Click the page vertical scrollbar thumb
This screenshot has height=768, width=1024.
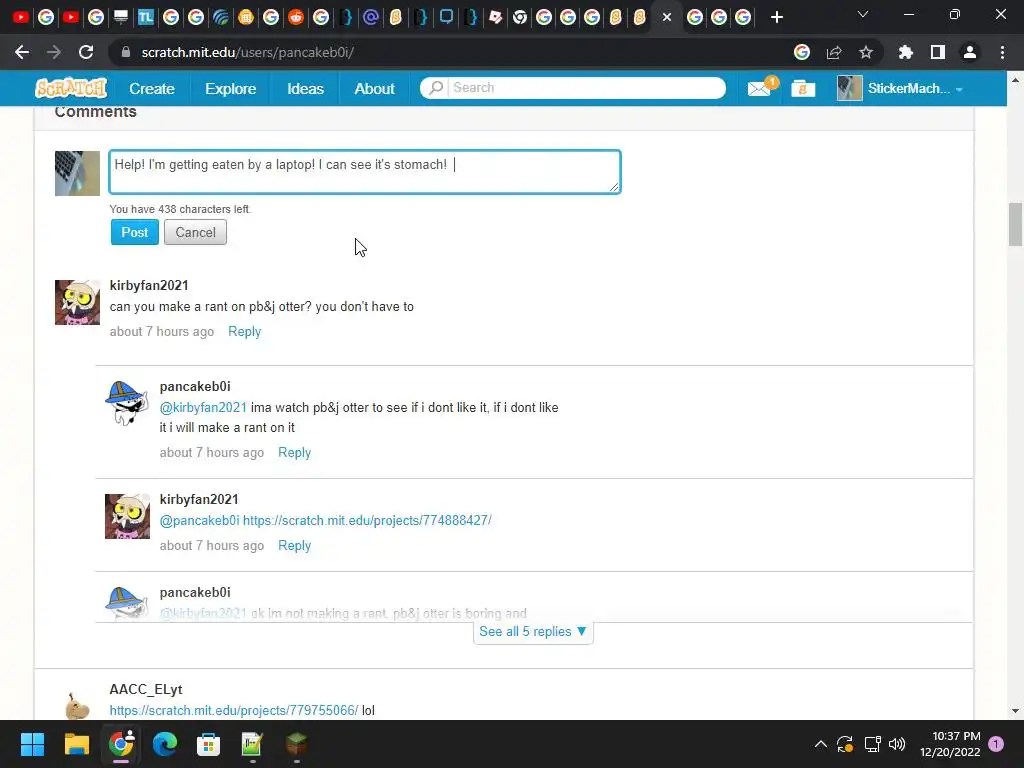(1015, 224)
